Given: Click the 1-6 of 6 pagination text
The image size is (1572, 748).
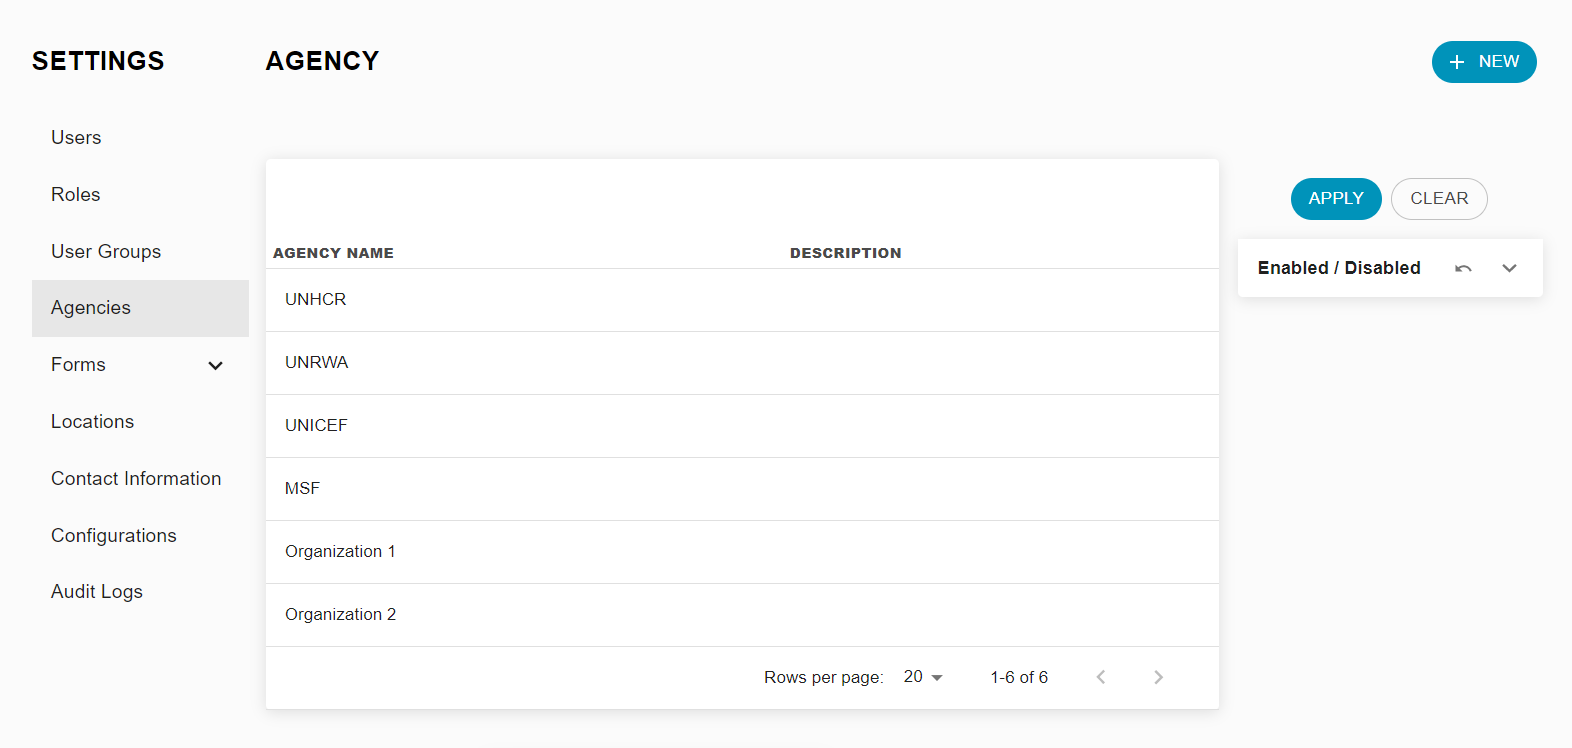Looking at the screenshot, I should click(x=1019, y=677).
